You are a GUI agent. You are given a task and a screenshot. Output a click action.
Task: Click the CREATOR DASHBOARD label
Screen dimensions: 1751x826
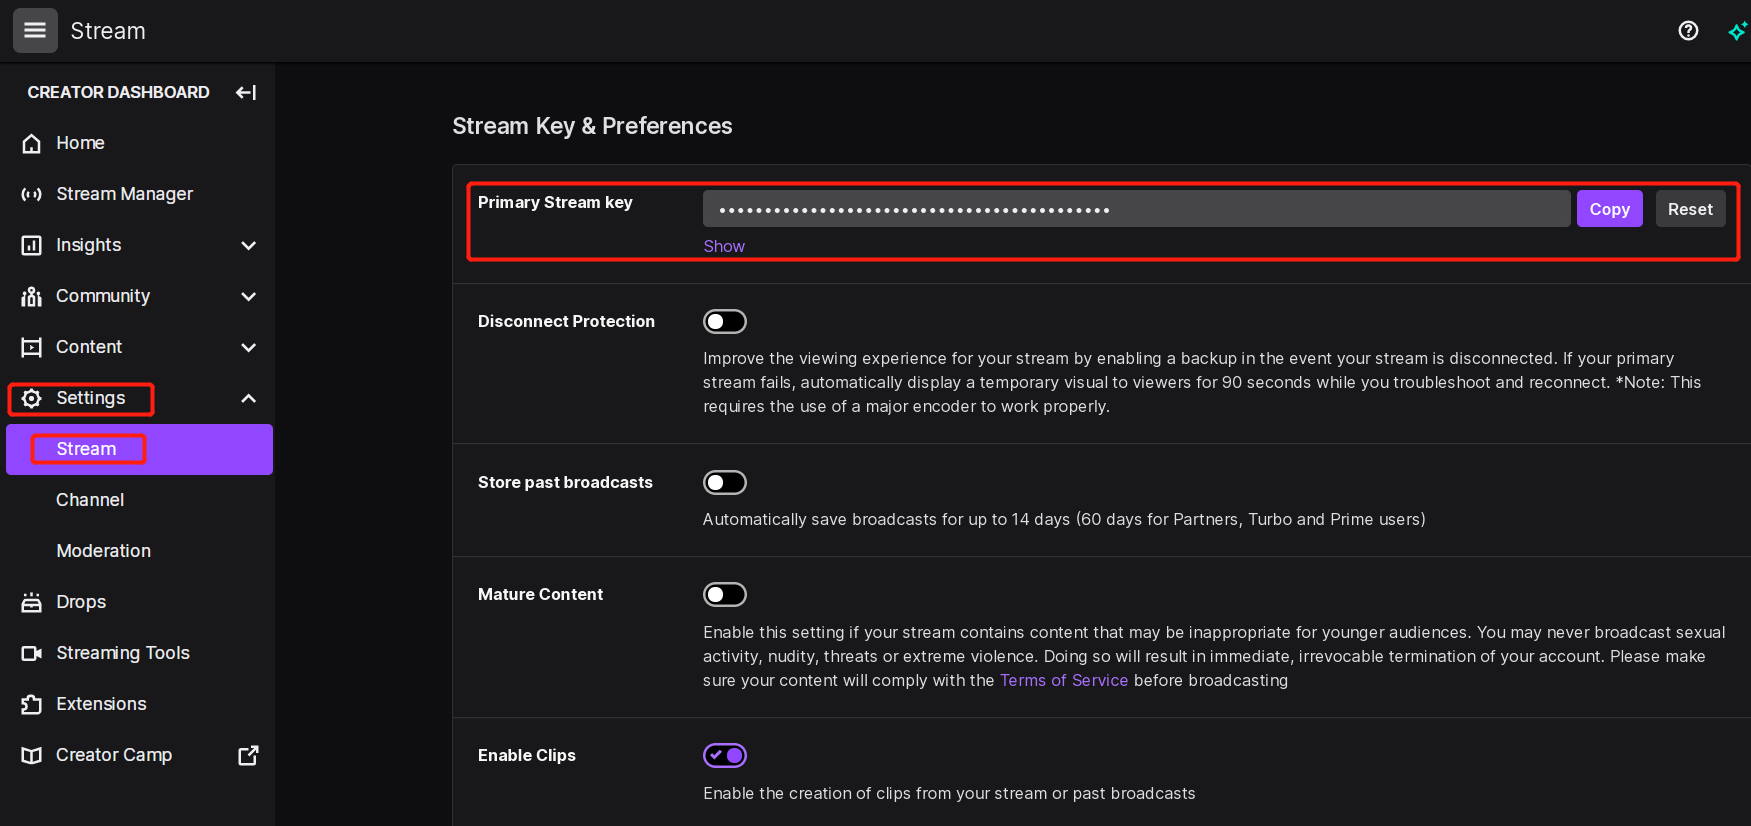(118, 92)
